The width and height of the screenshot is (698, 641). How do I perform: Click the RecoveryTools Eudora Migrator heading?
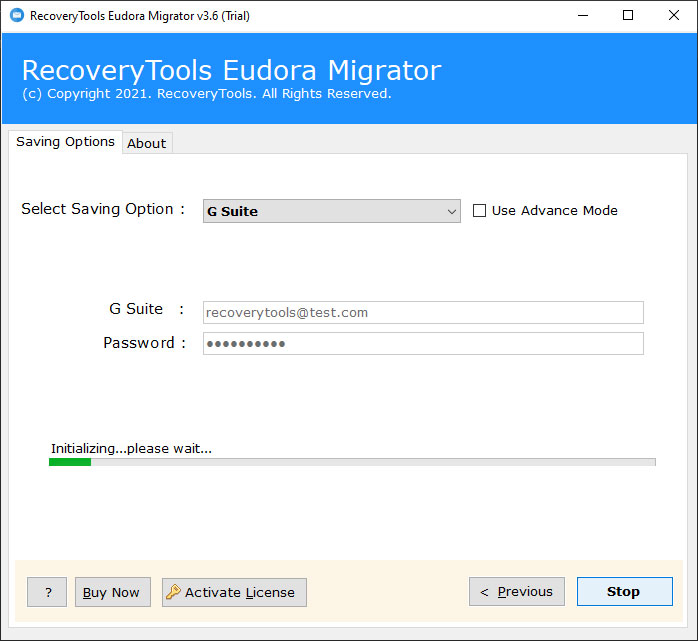pos(231,70)
